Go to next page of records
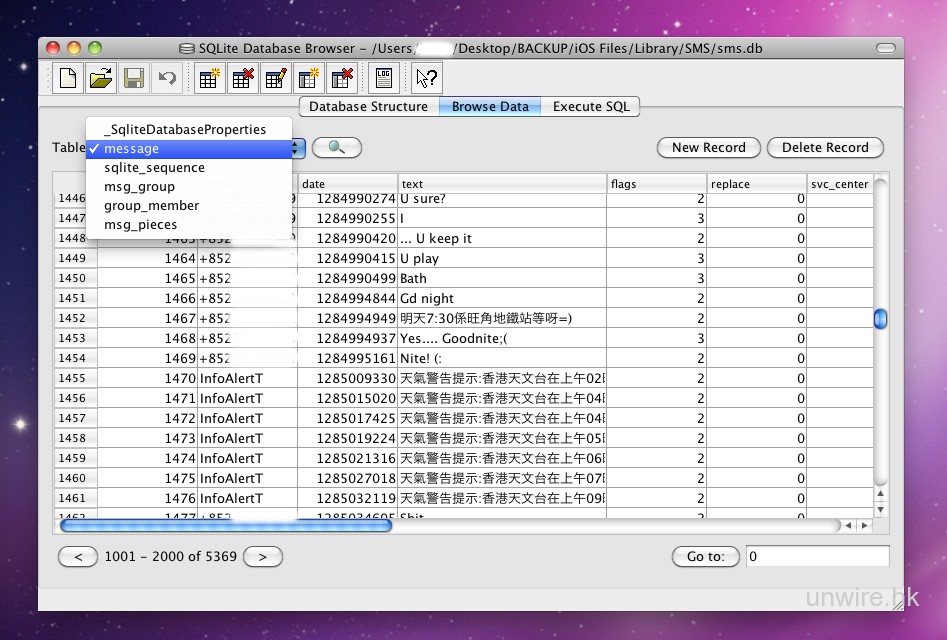 point(263,557)
